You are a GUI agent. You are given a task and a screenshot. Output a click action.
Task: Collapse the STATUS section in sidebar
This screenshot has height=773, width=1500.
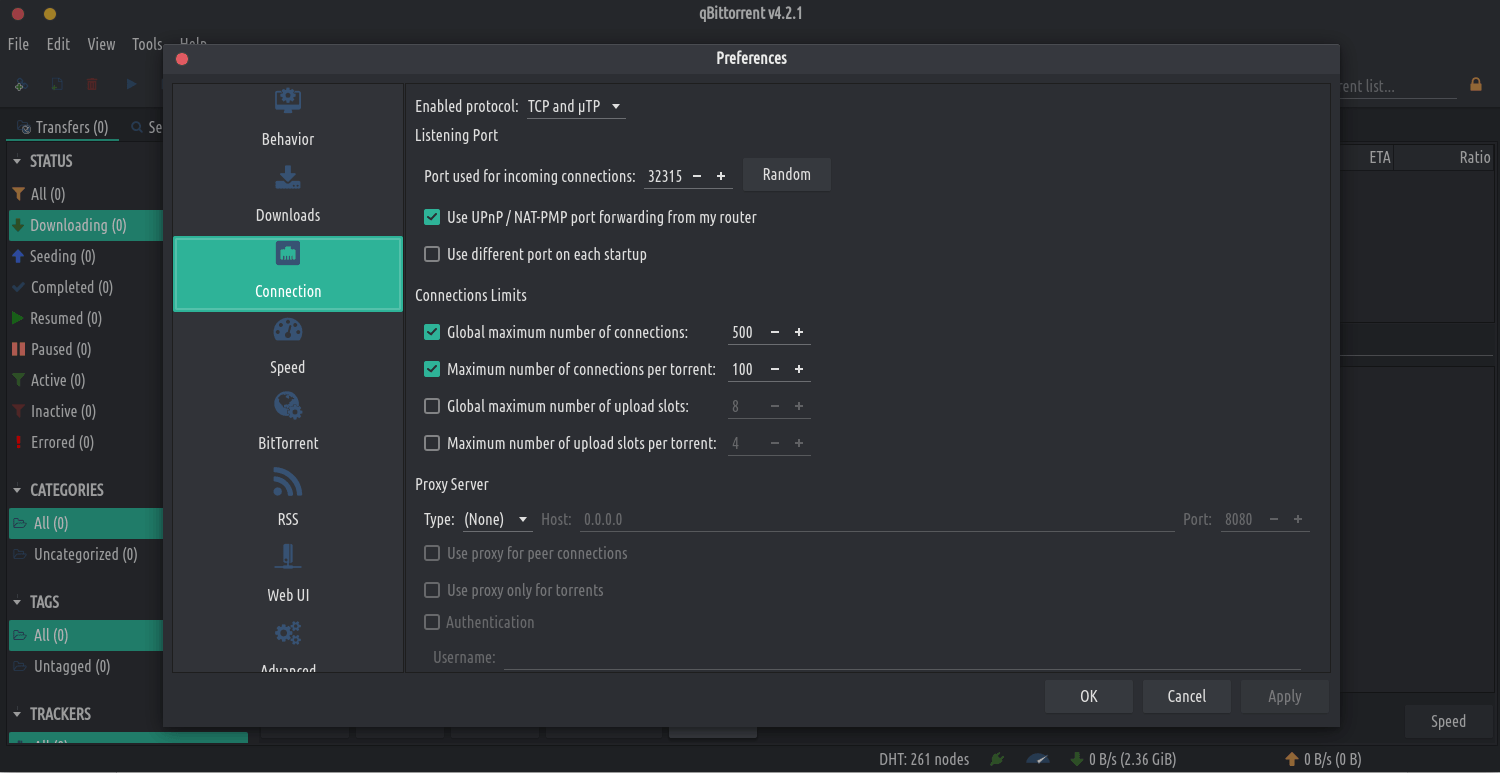pyautogui.click(x=17, y=161)
